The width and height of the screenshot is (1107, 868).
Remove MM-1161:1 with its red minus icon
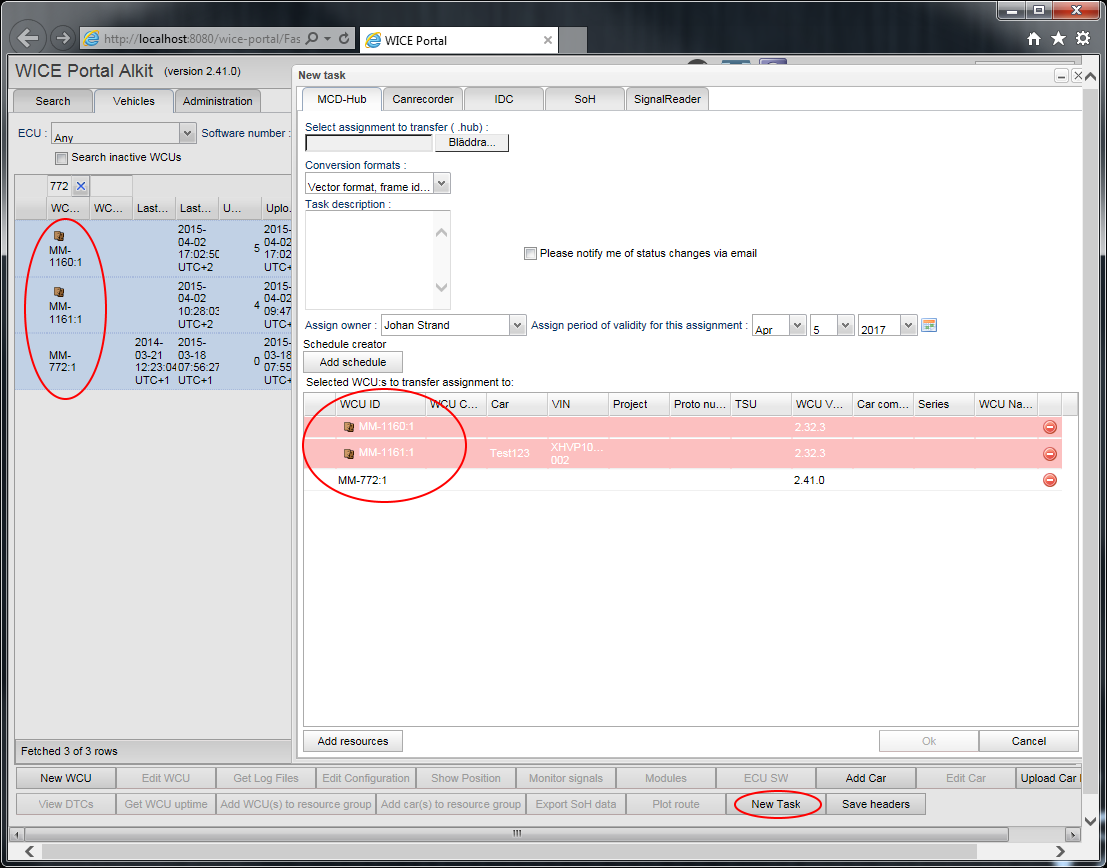tap(1049, 454)
